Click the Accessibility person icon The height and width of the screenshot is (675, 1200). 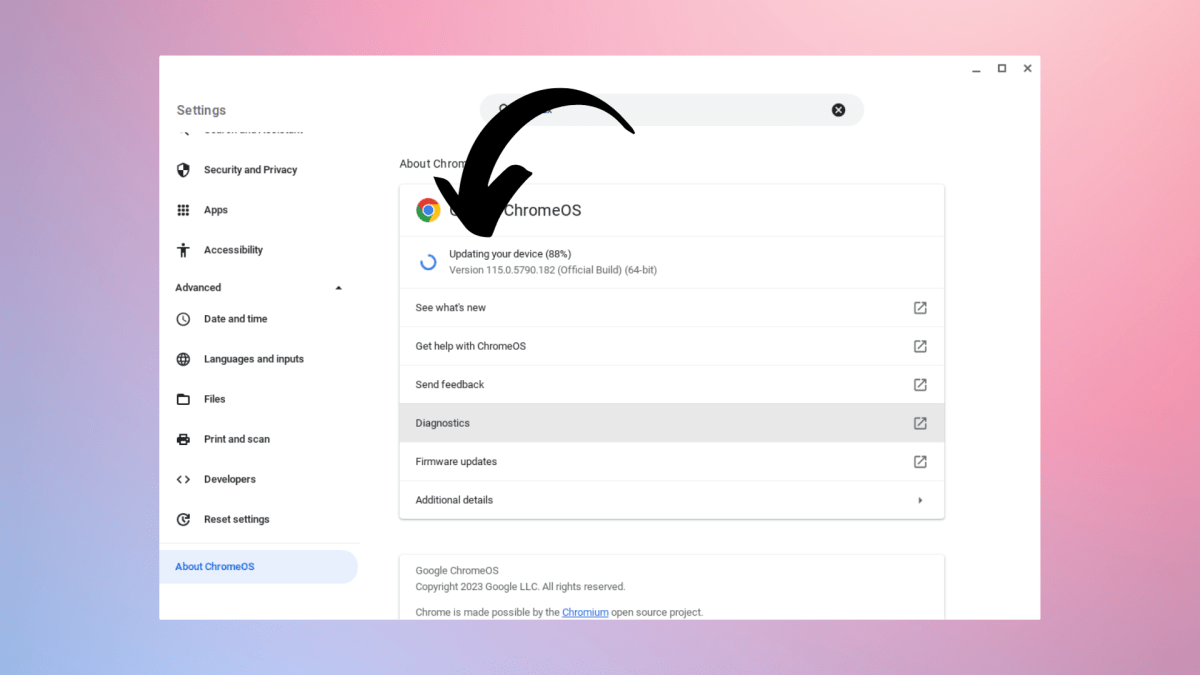183,250
